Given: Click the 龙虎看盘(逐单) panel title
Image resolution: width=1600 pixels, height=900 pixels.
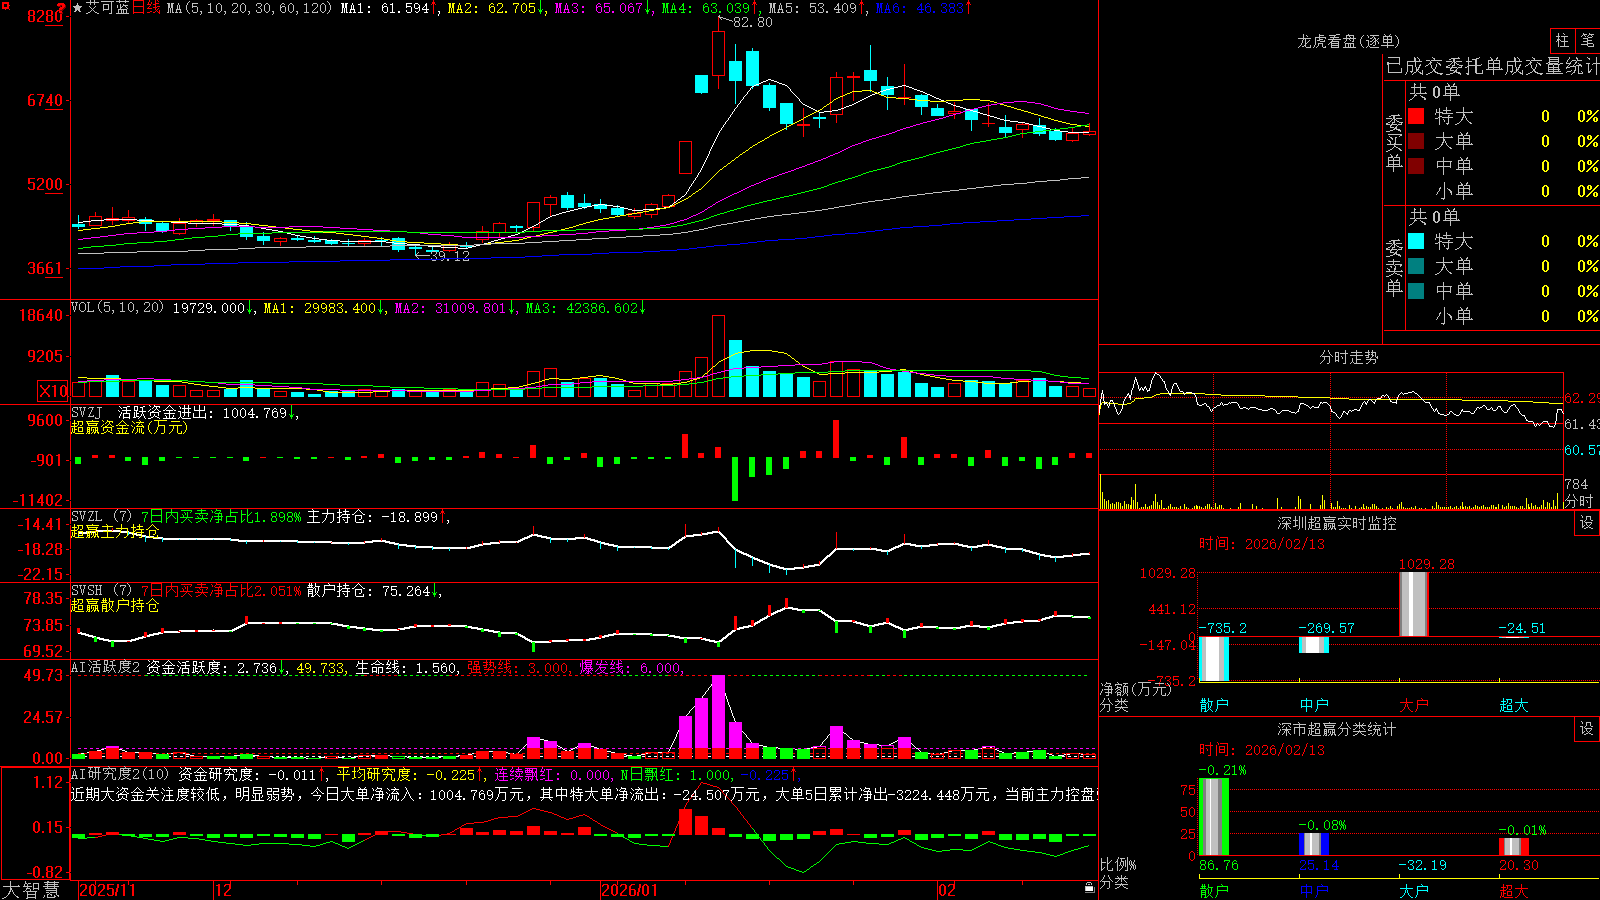Looking at the screenshot, I should 1349,41.
